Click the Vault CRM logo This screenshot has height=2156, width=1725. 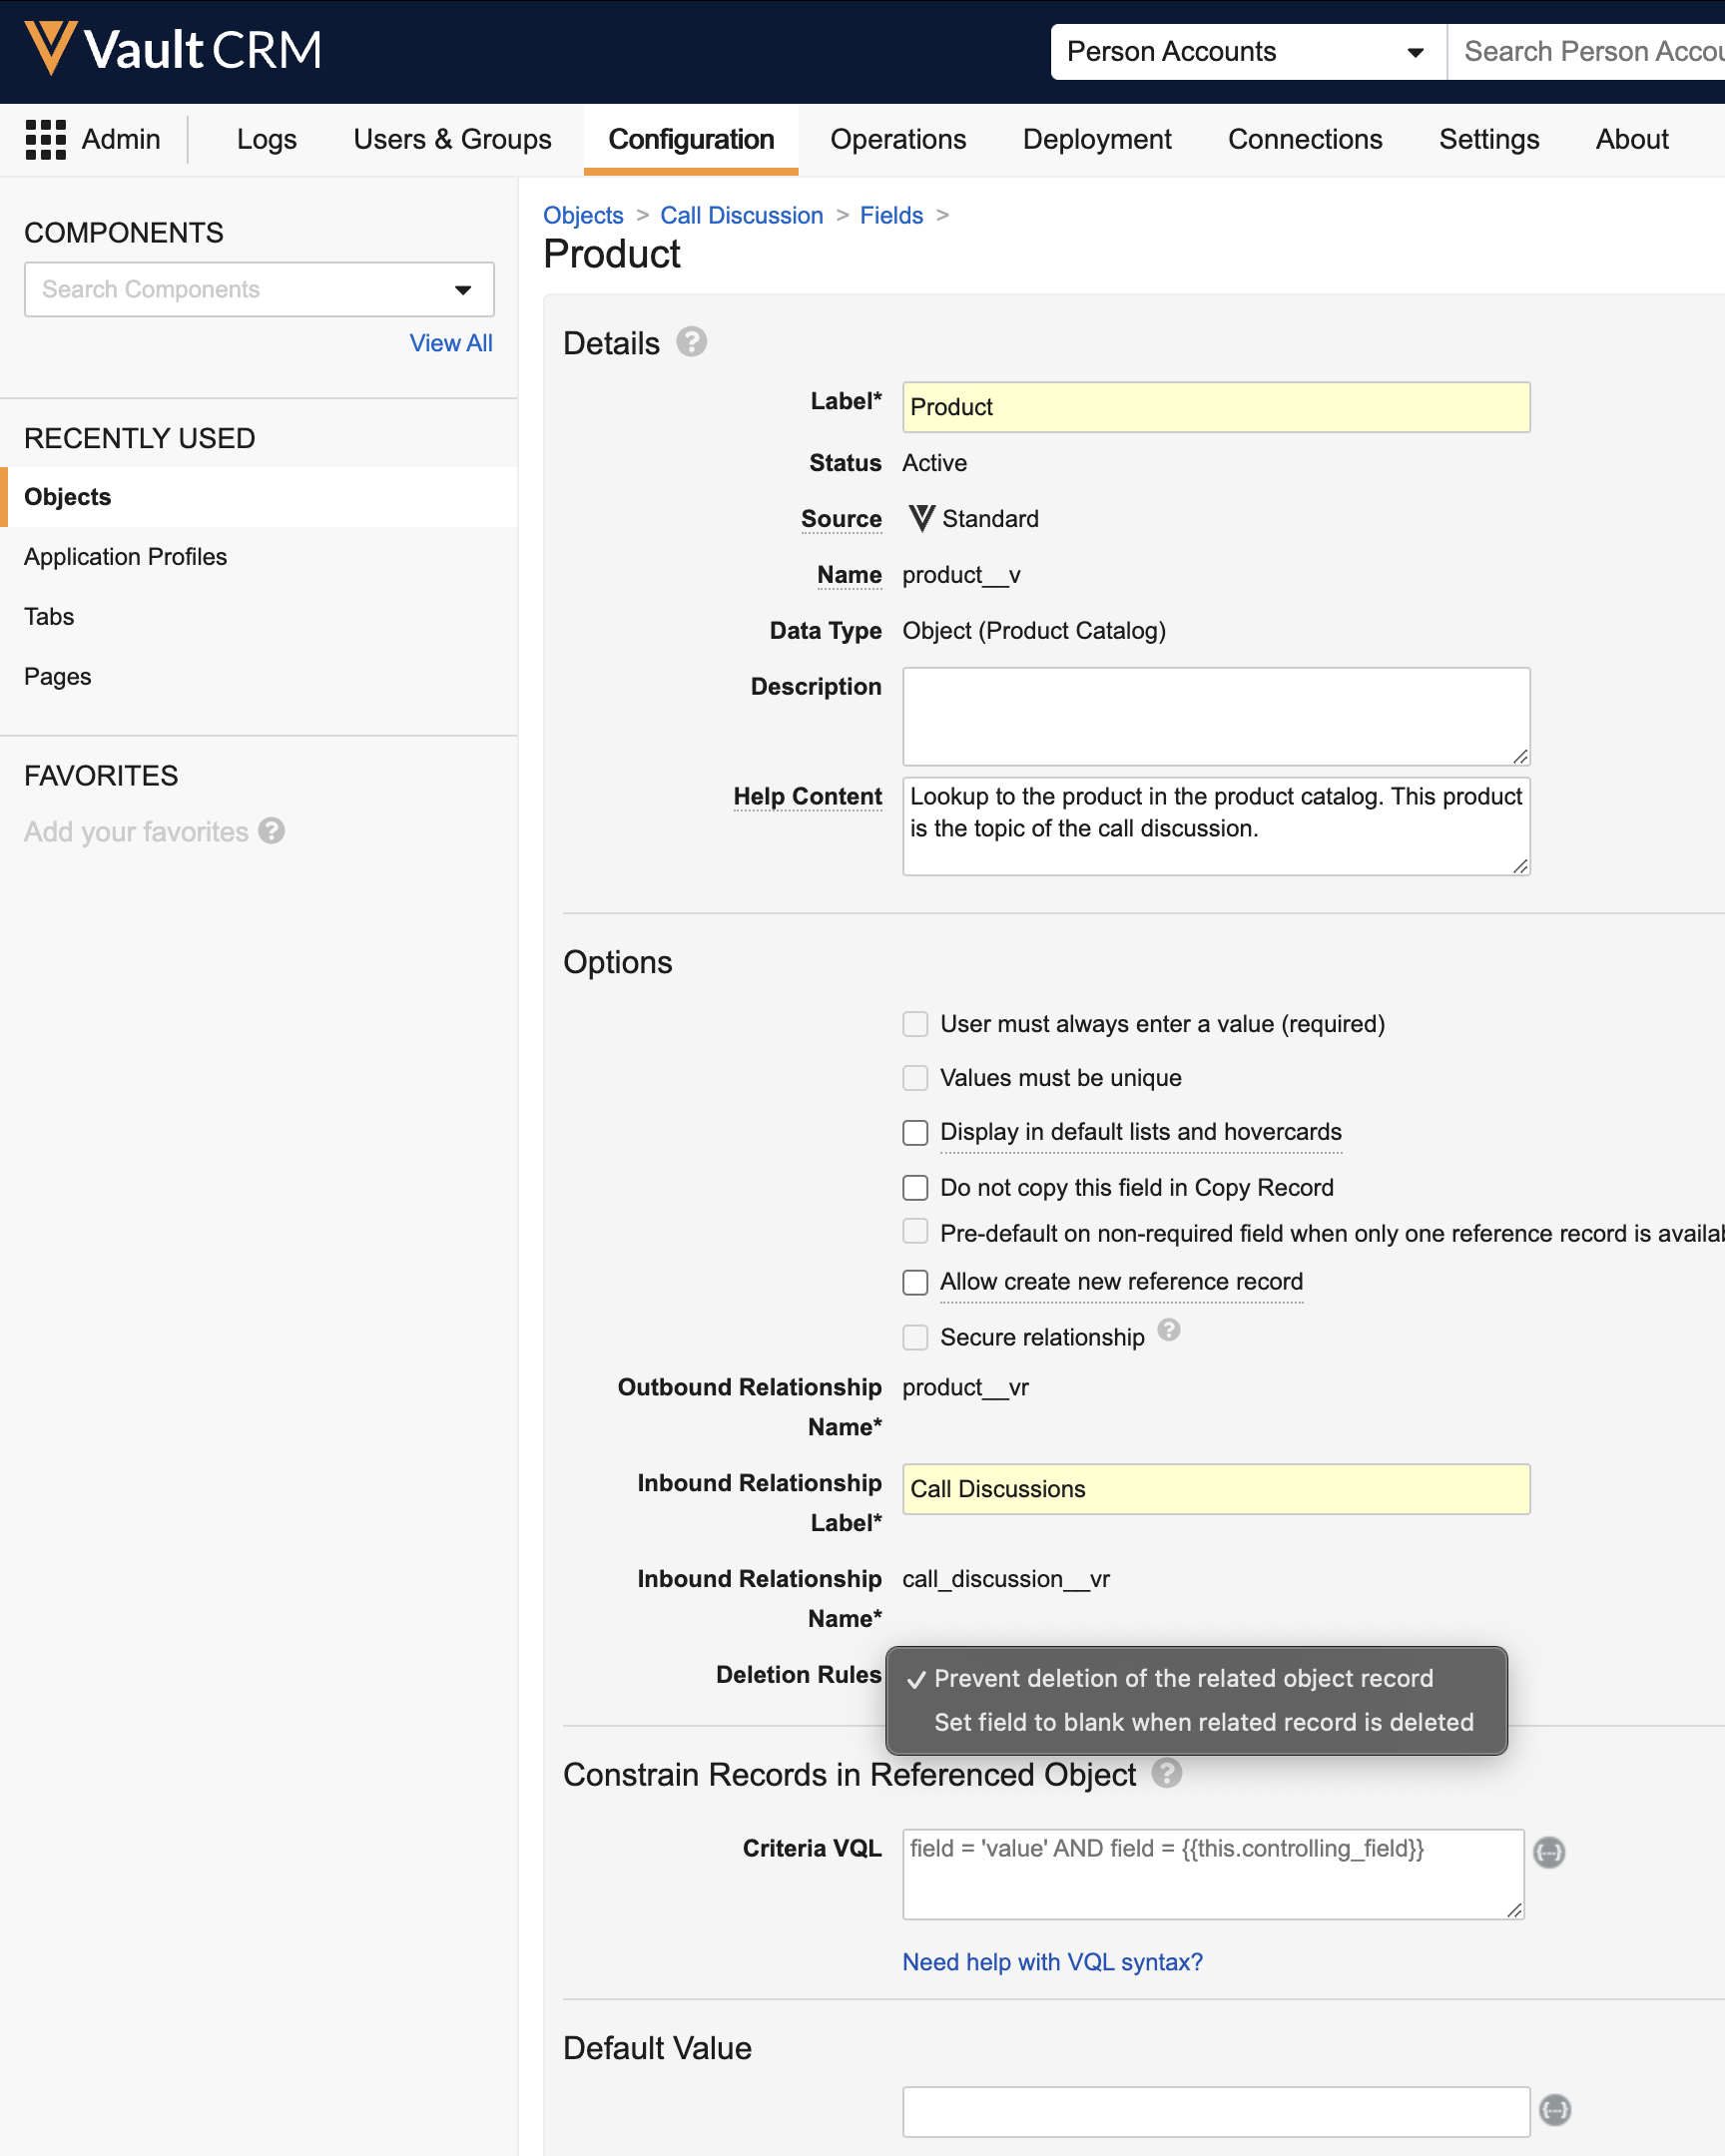click(x=172, y=49)
